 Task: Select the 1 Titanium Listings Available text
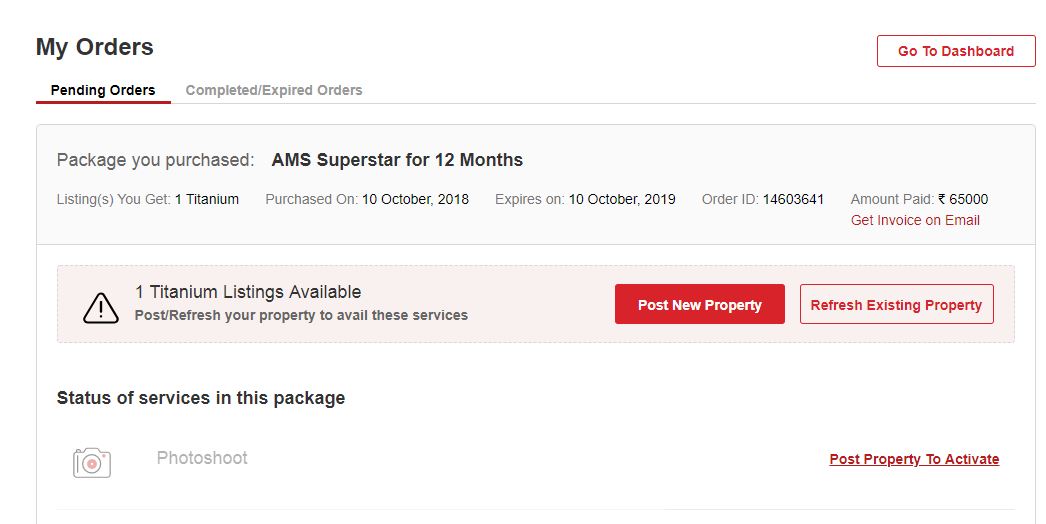(248, 292)
